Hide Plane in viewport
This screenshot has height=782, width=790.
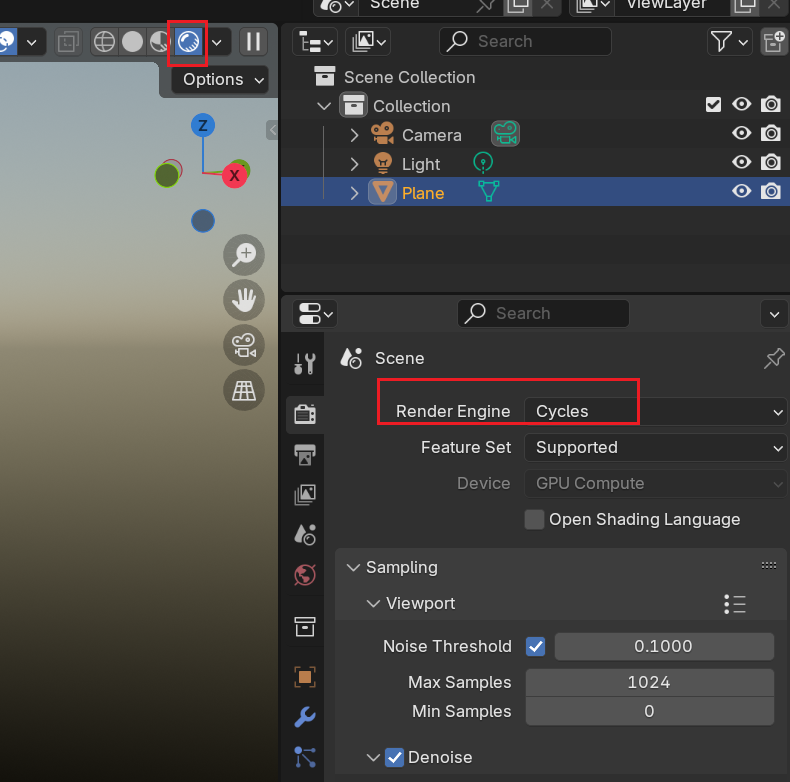742,191
